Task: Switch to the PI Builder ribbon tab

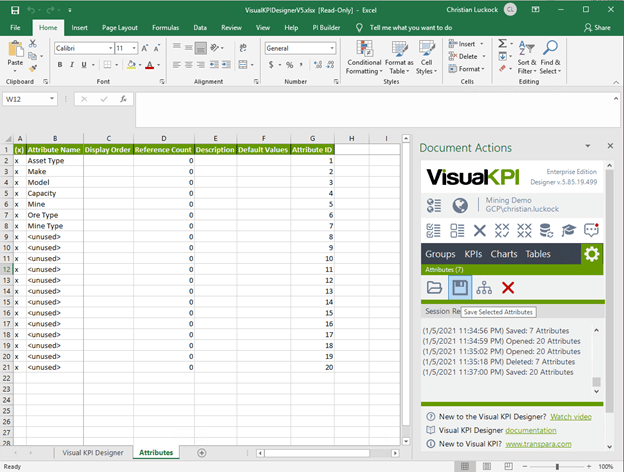Action: [x=326, y=27]
